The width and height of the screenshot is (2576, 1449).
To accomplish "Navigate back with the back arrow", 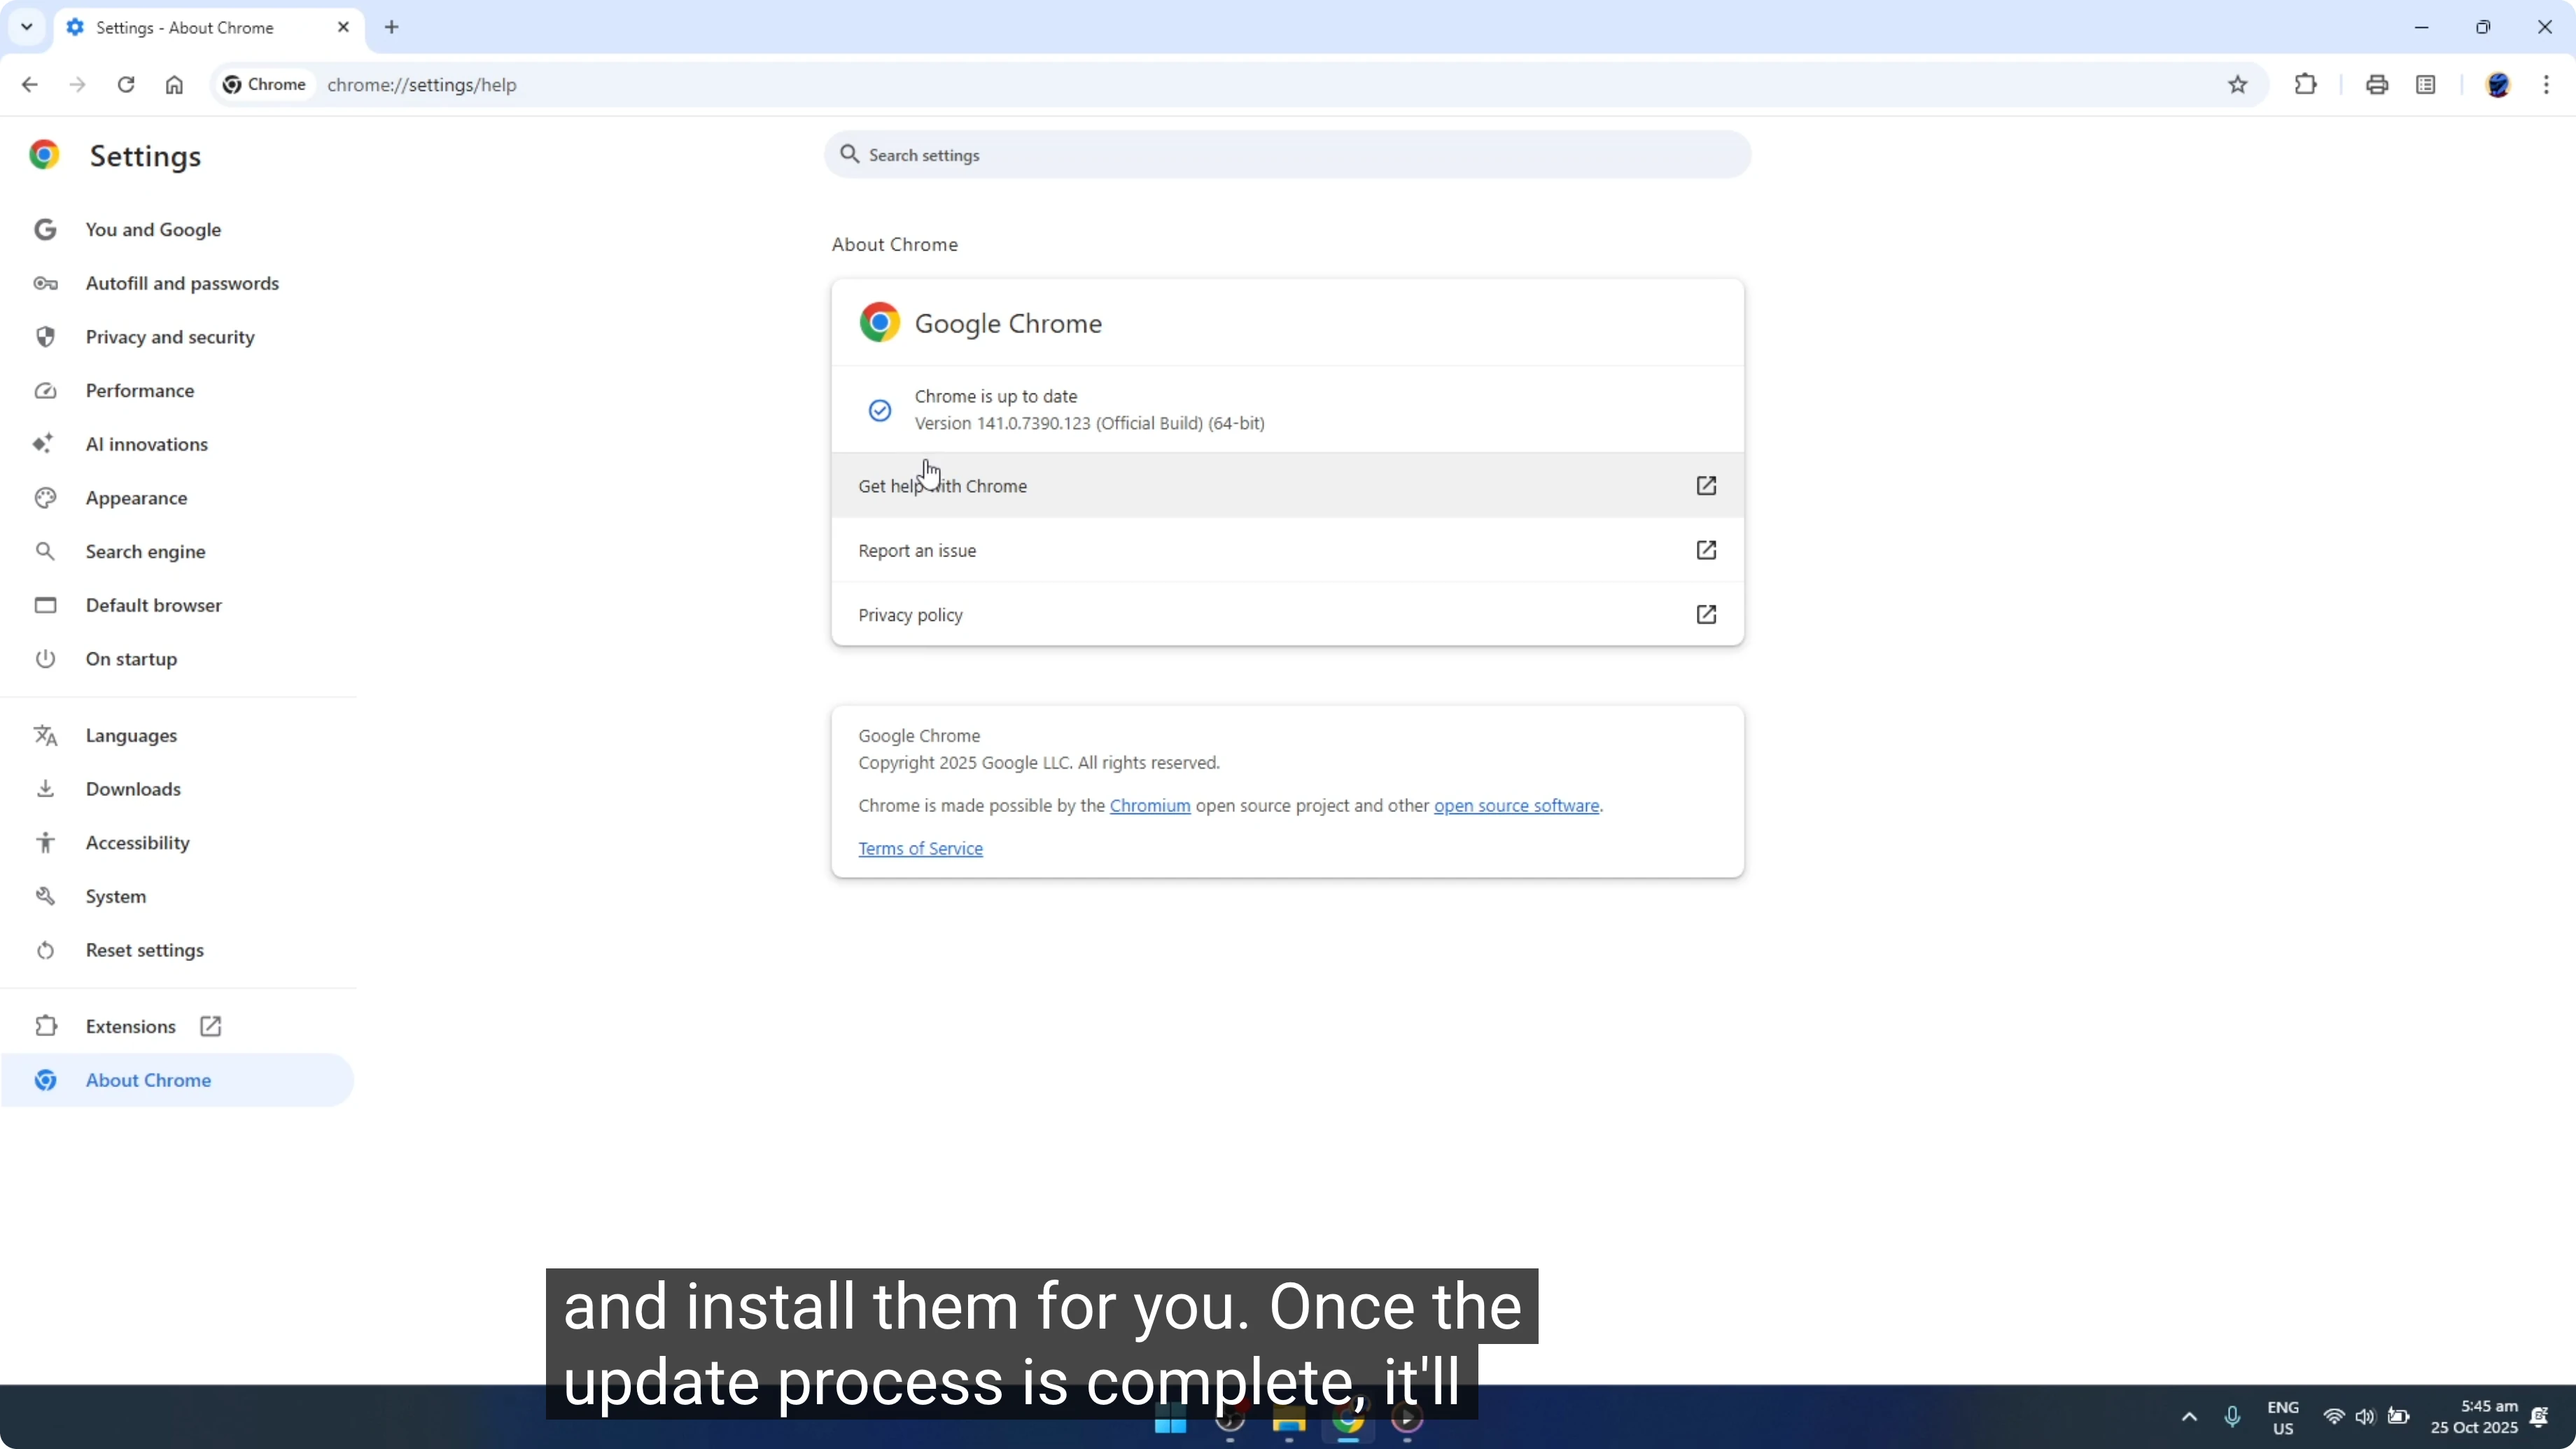I will (x=29, y=85).
